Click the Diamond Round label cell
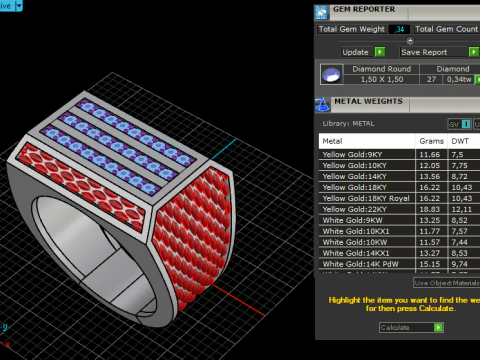The width and height of the screenshot is (480, 360). click(382, 69)
